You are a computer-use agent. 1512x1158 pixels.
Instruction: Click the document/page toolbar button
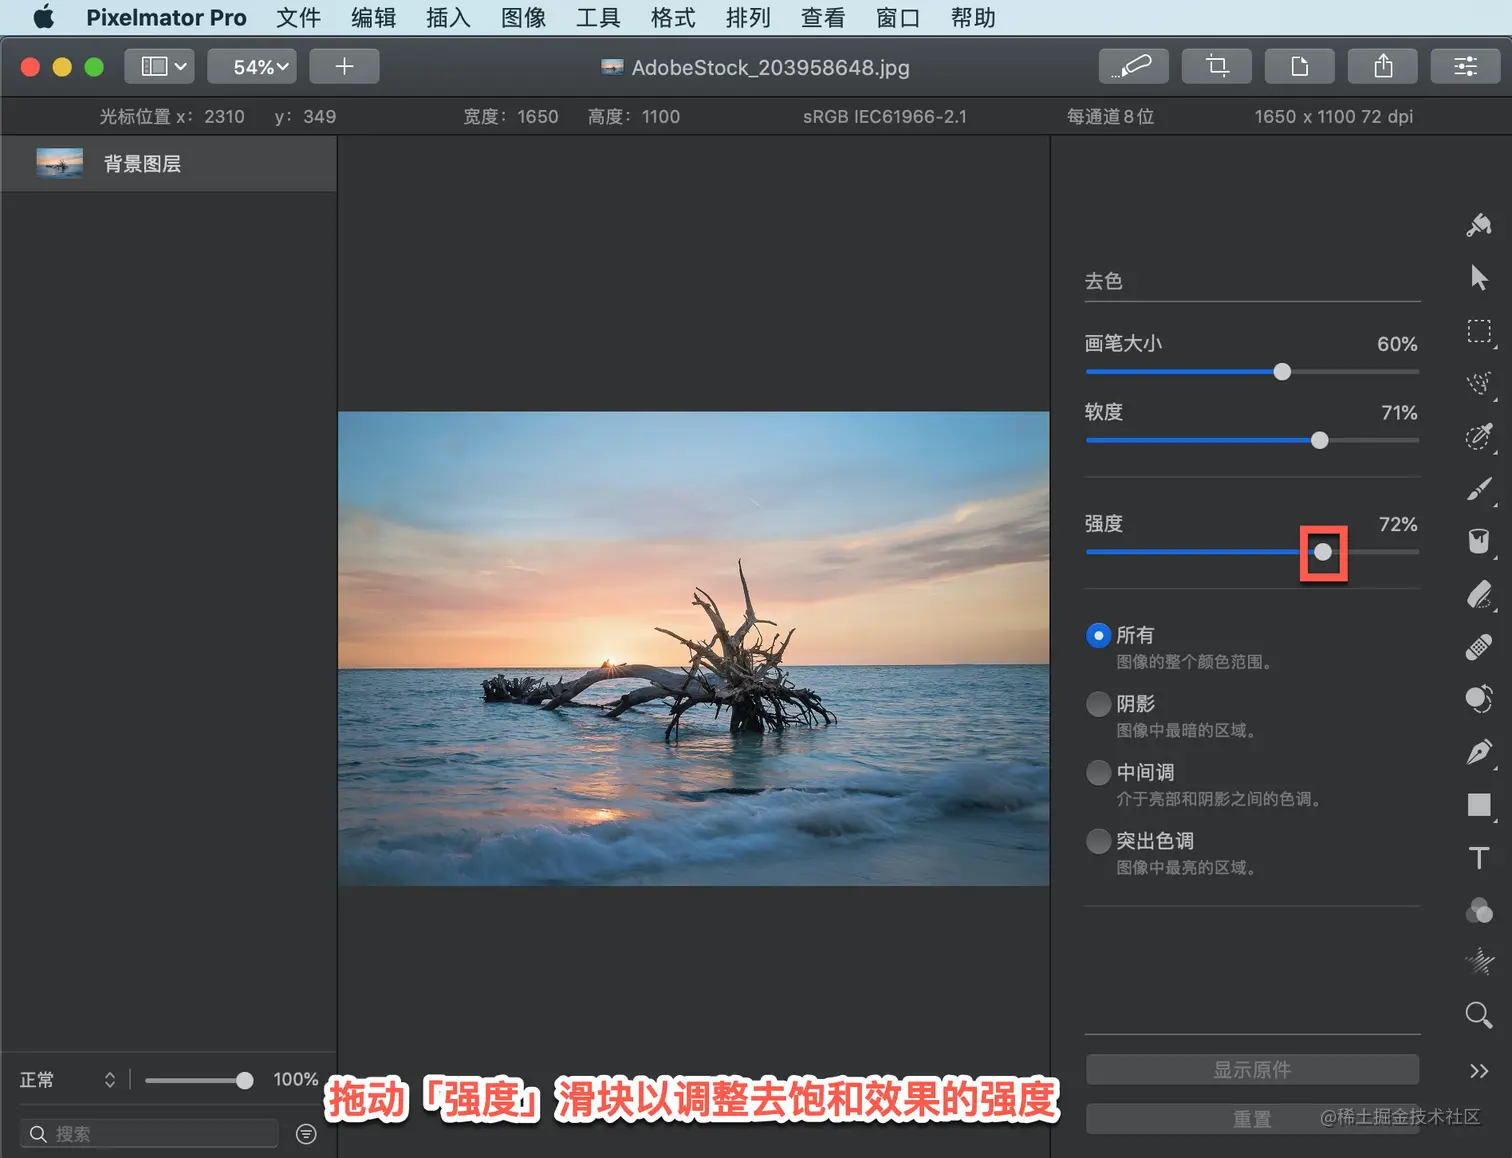coord(1299,66)
